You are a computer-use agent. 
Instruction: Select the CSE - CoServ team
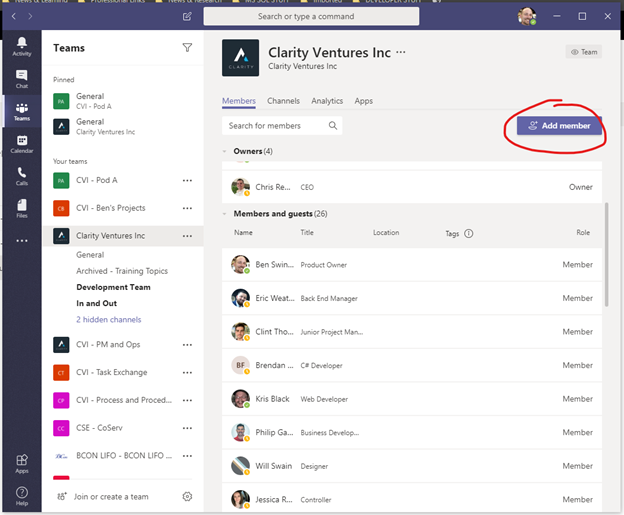99,428
